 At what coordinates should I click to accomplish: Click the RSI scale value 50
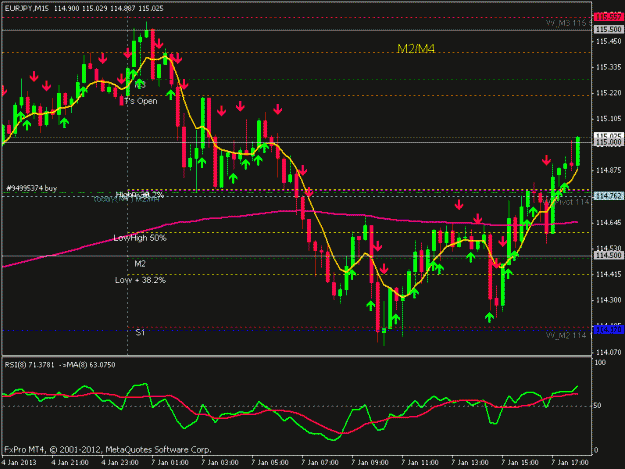pos(597,406)
